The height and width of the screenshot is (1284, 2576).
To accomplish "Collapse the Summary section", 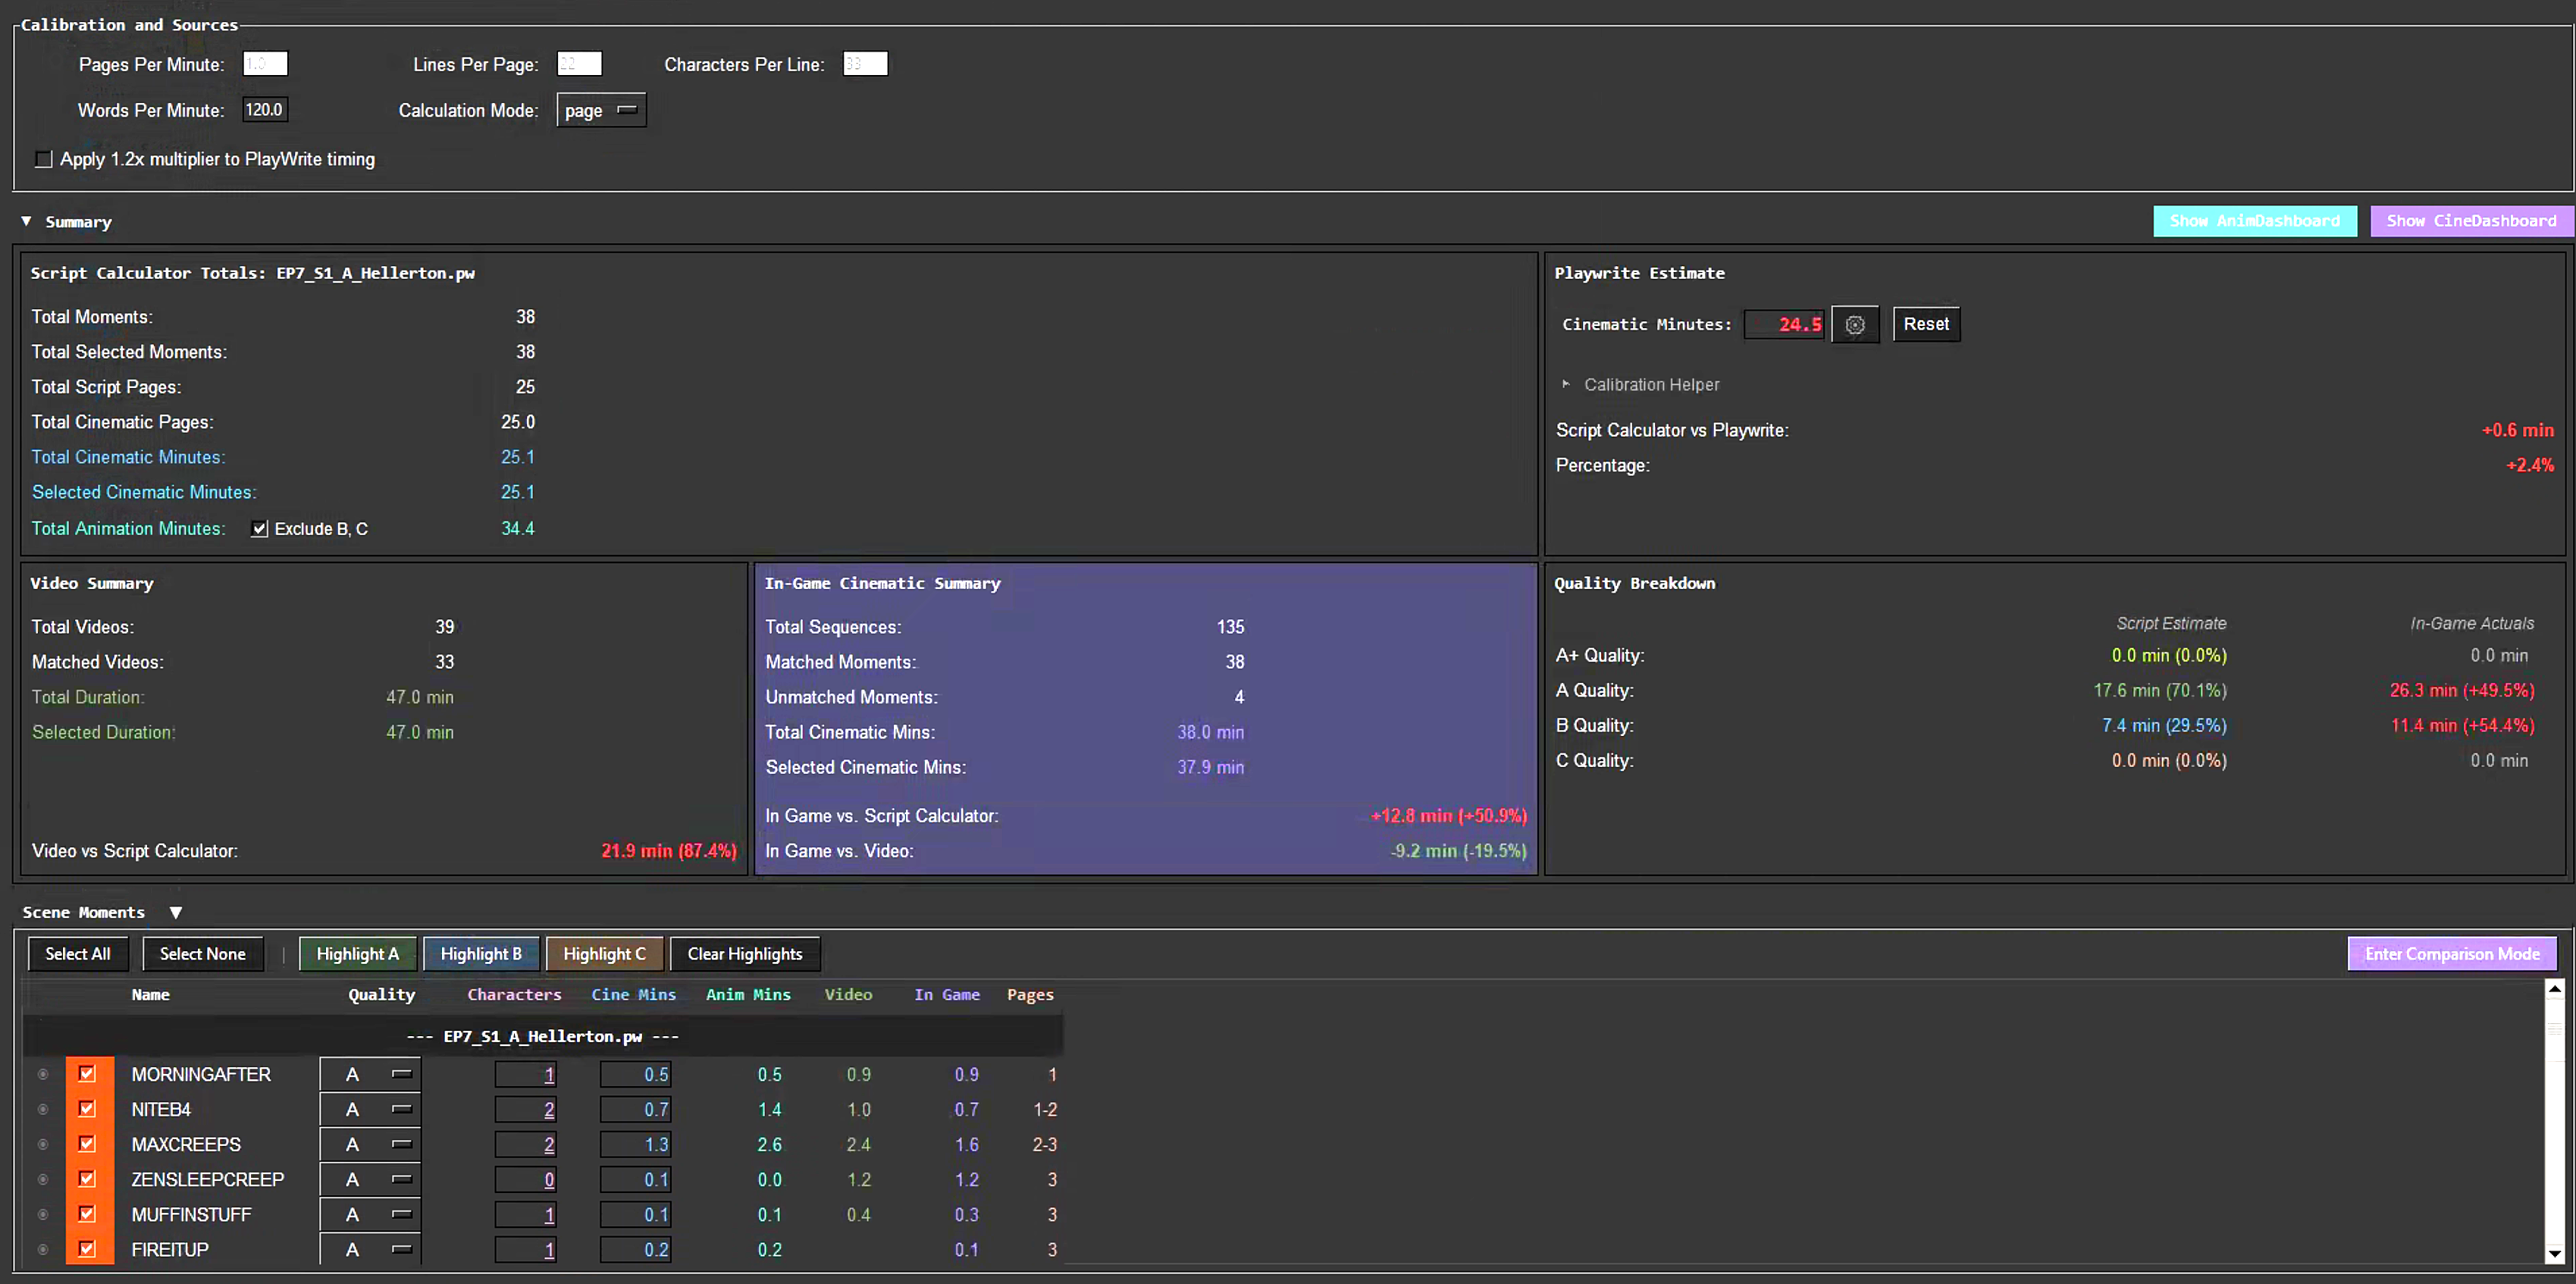I will click(x=27, y=221).
